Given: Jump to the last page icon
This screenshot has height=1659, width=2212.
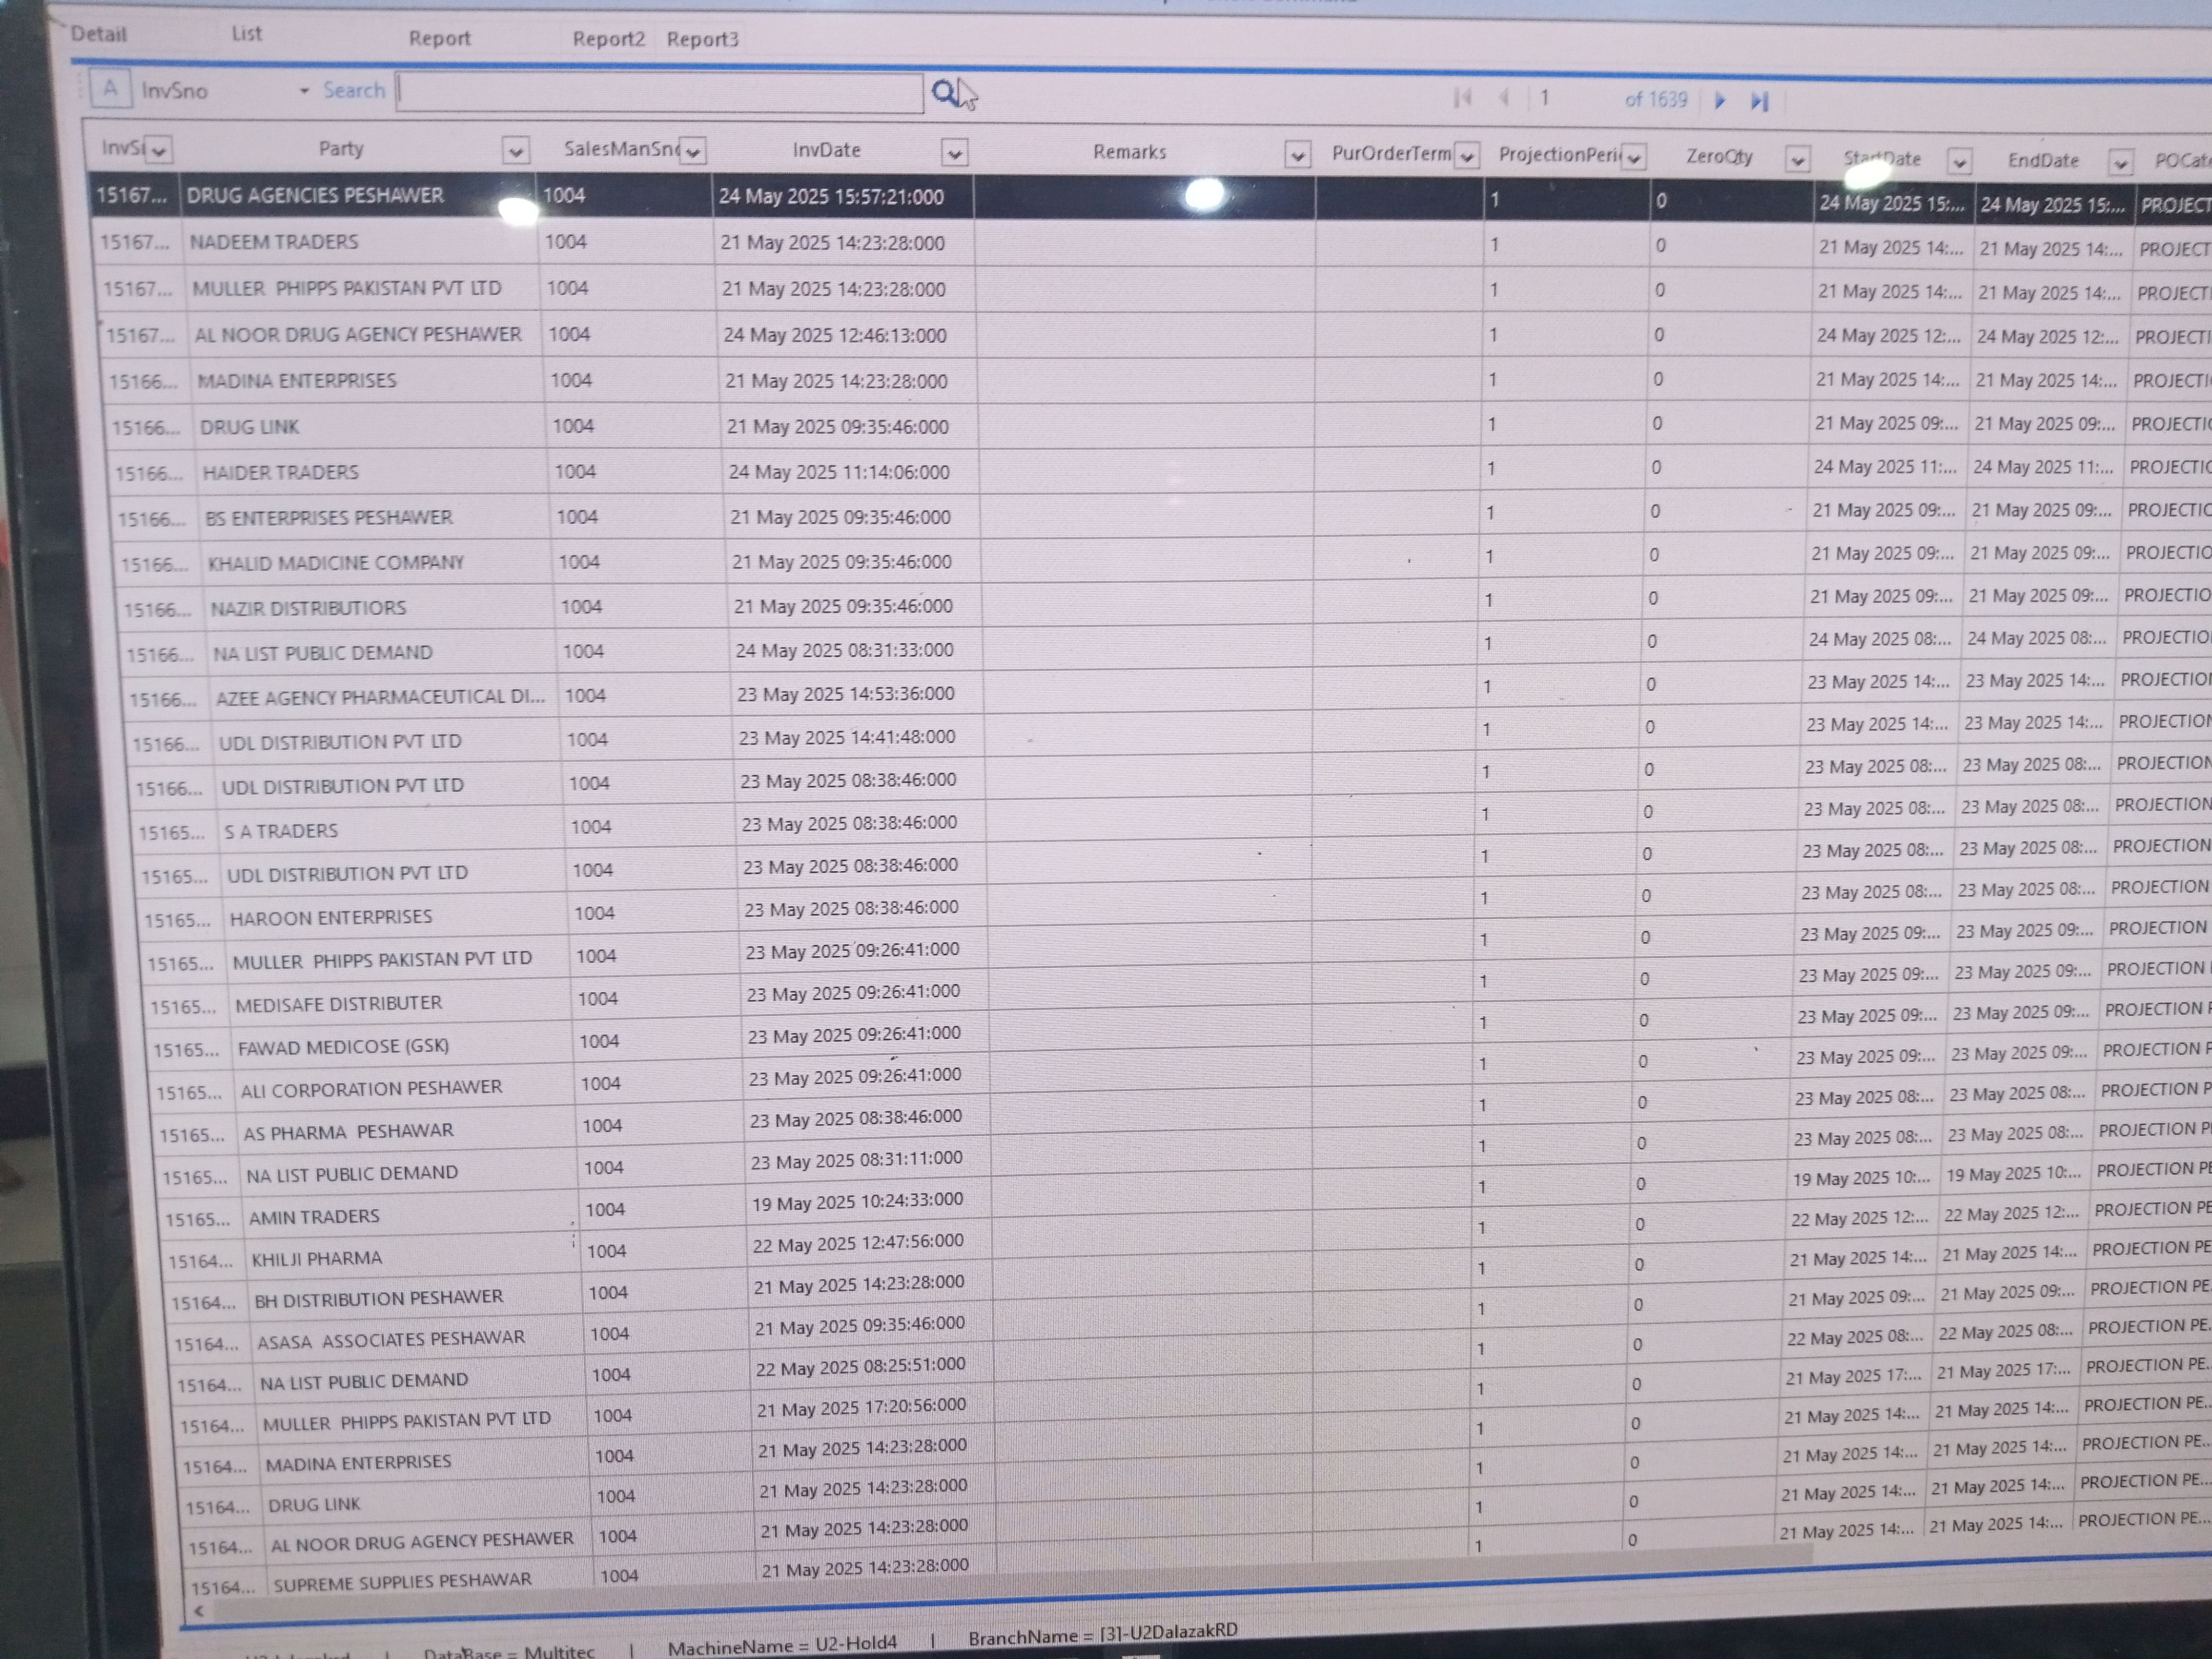Looking at the screenshot, I should [x=1760, y=101].
